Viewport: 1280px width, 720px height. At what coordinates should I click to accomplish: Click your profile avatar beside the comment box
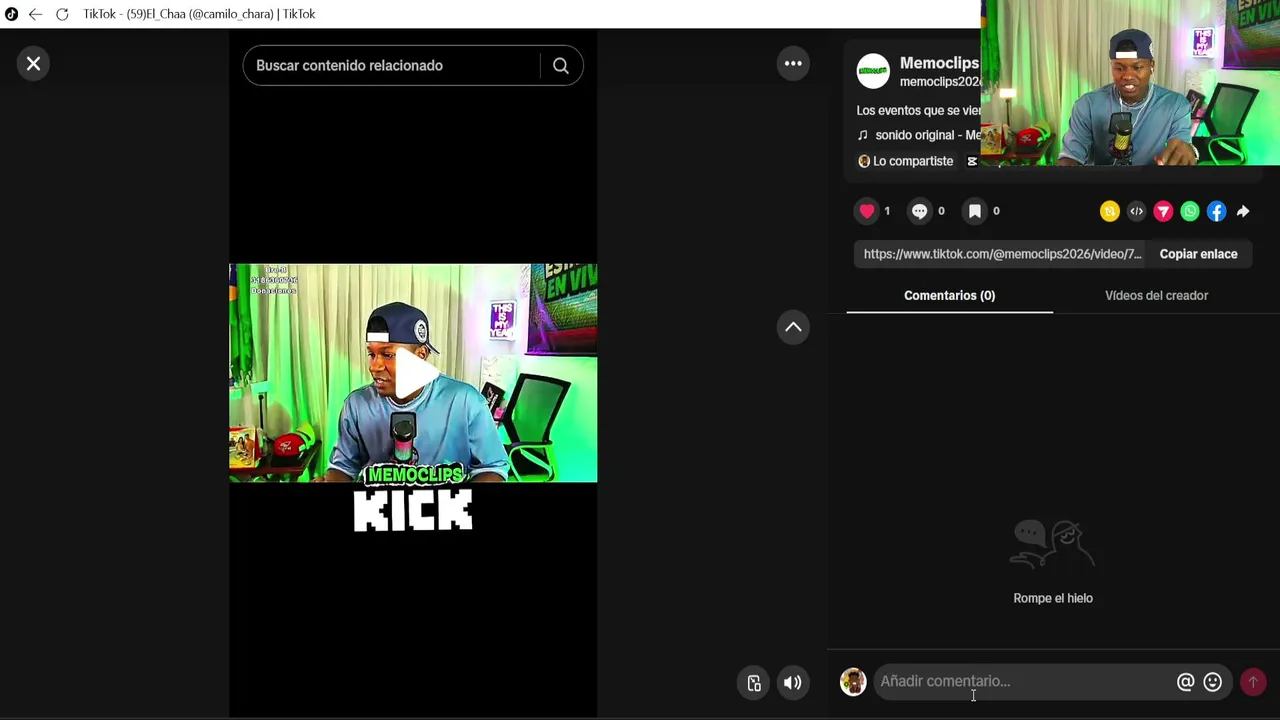pos(853,682)
